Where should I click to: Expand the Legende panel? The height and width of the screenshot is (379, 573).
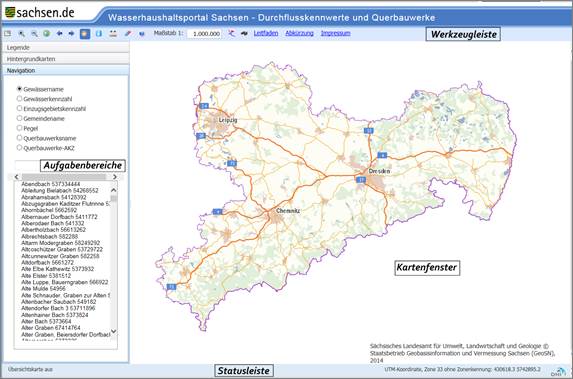click(66, 48)
